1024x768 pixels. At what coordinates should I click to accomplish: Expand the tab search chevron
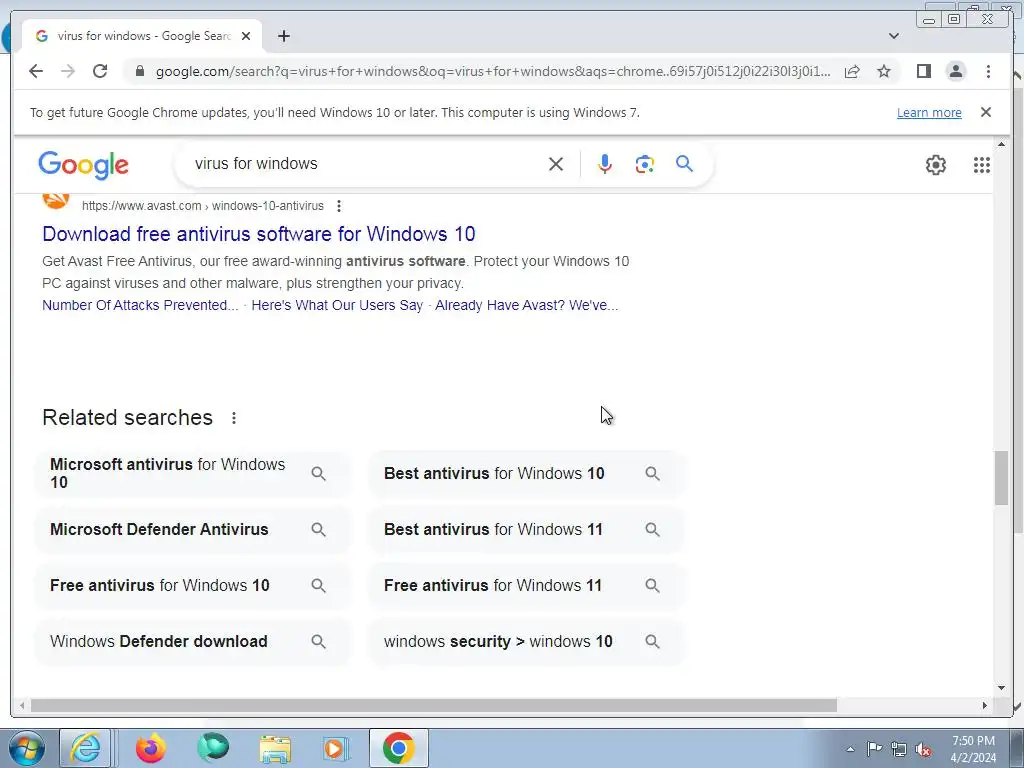point(894,36)
